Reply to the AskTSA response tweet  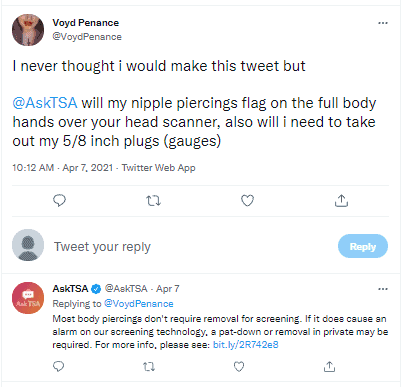click(x=59, y=367)
